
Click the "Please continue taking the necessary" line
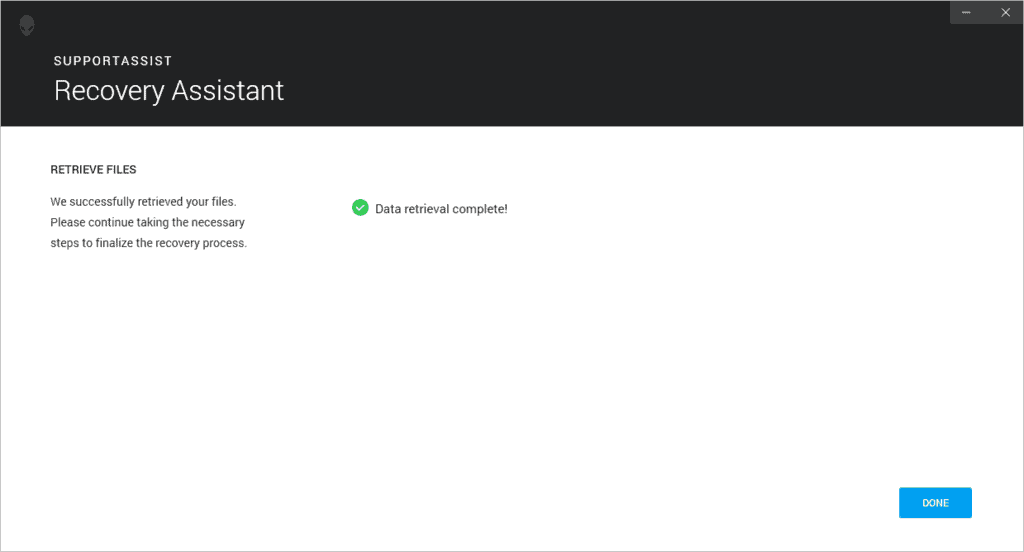[147, 222]
